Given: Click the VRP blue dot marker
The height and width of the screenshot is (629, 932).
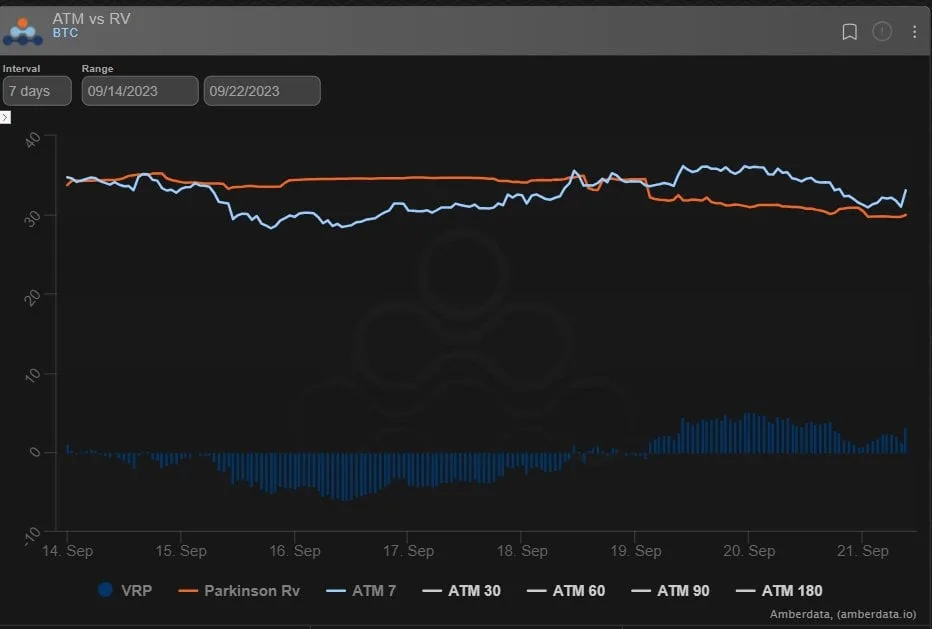Looking at the screenshot, I should click(105, 590).
